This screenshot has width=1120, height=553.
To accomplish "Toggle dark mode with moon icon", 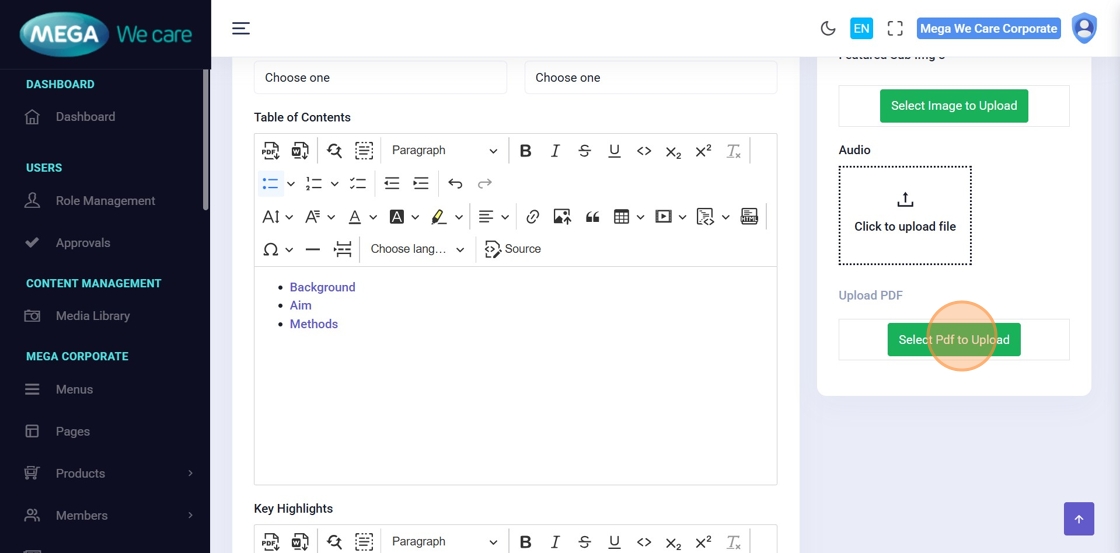I will pyautogui.click(x=827, y=29).
